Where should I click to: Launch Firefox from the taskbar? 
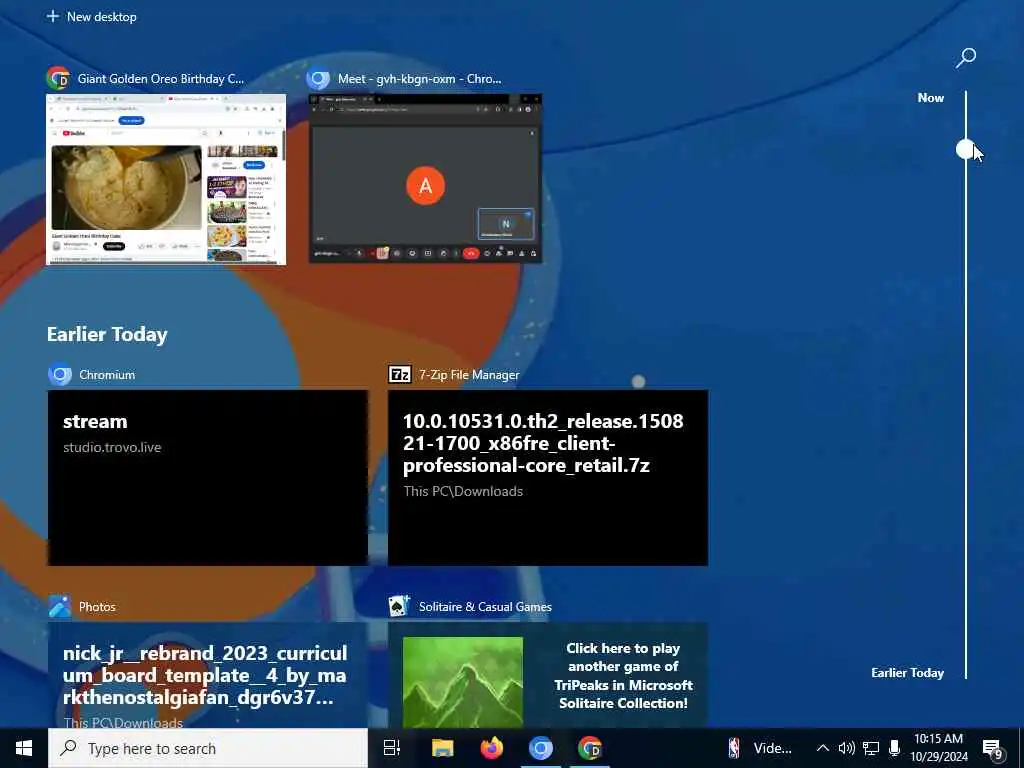point(492,748)
